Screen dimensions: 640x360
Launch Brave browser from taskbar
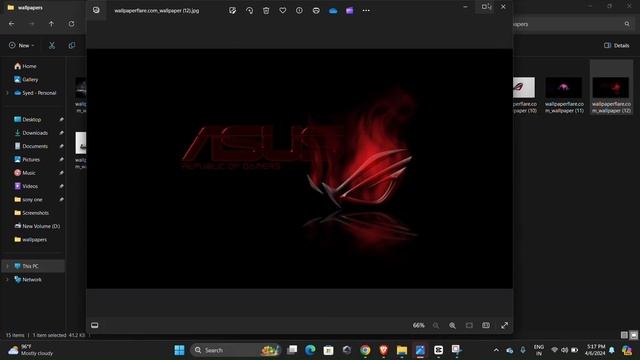(x=383, y=350)
